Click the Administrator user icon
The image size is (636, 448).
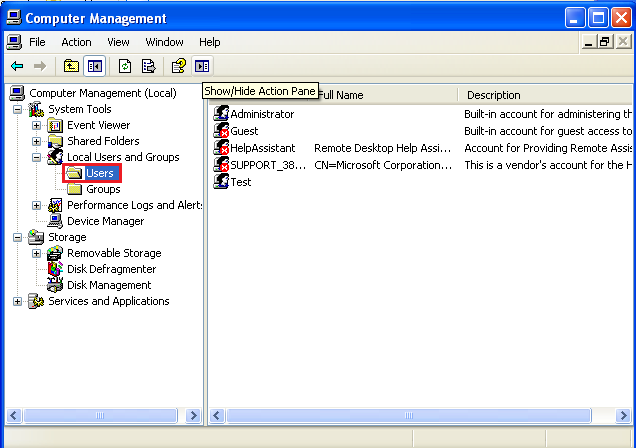pyautogui.click(x=221, y=114)
